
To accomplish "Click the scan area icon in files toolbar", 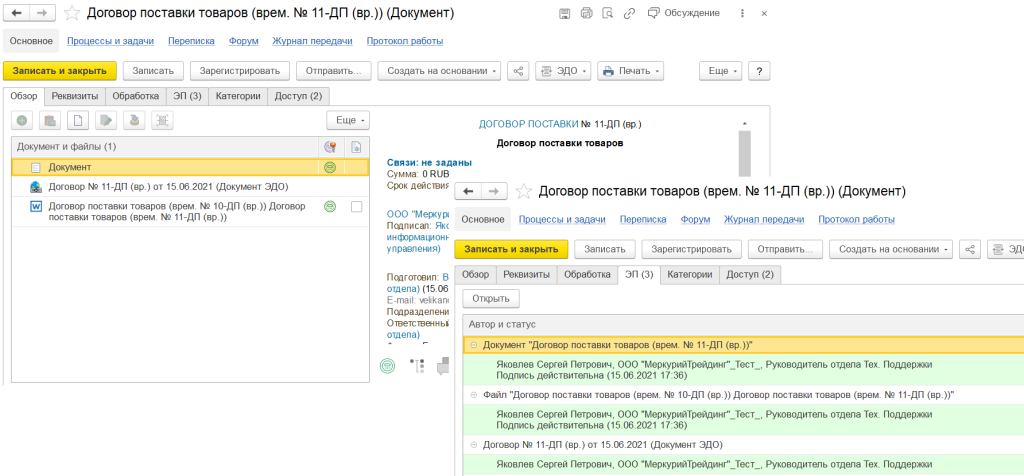I will coord(162,120).
